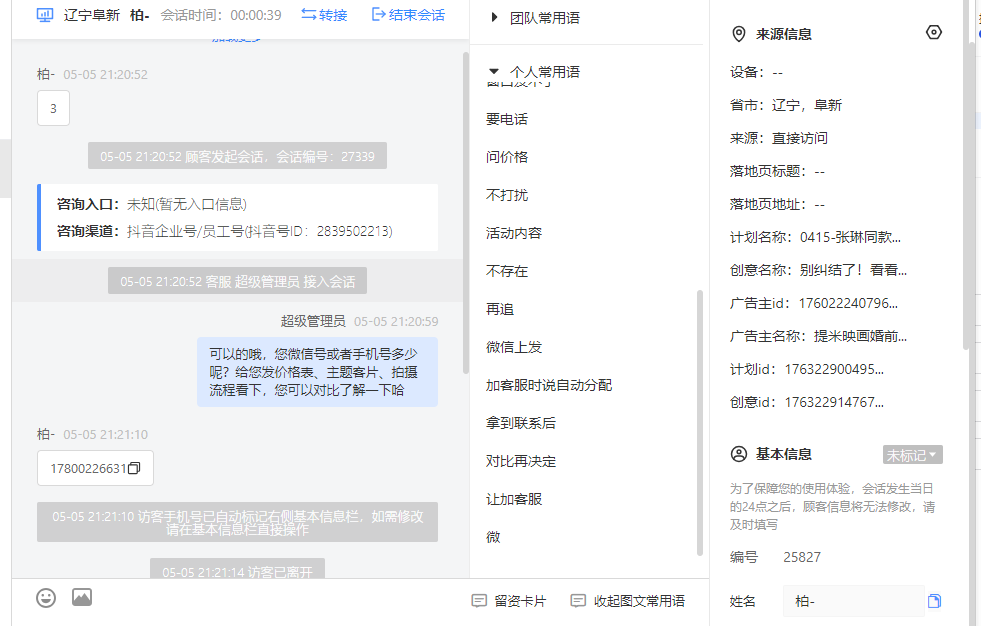
Task: Select the 不打扰 quick phrase
Action: [507, 195]
